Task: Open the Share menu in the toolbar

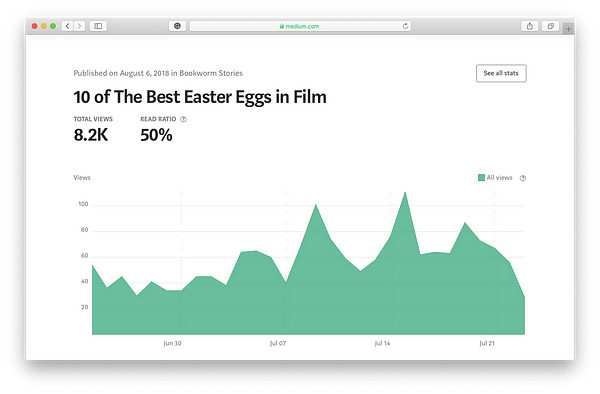Action: pyautogui.click(x=530, y=26)
